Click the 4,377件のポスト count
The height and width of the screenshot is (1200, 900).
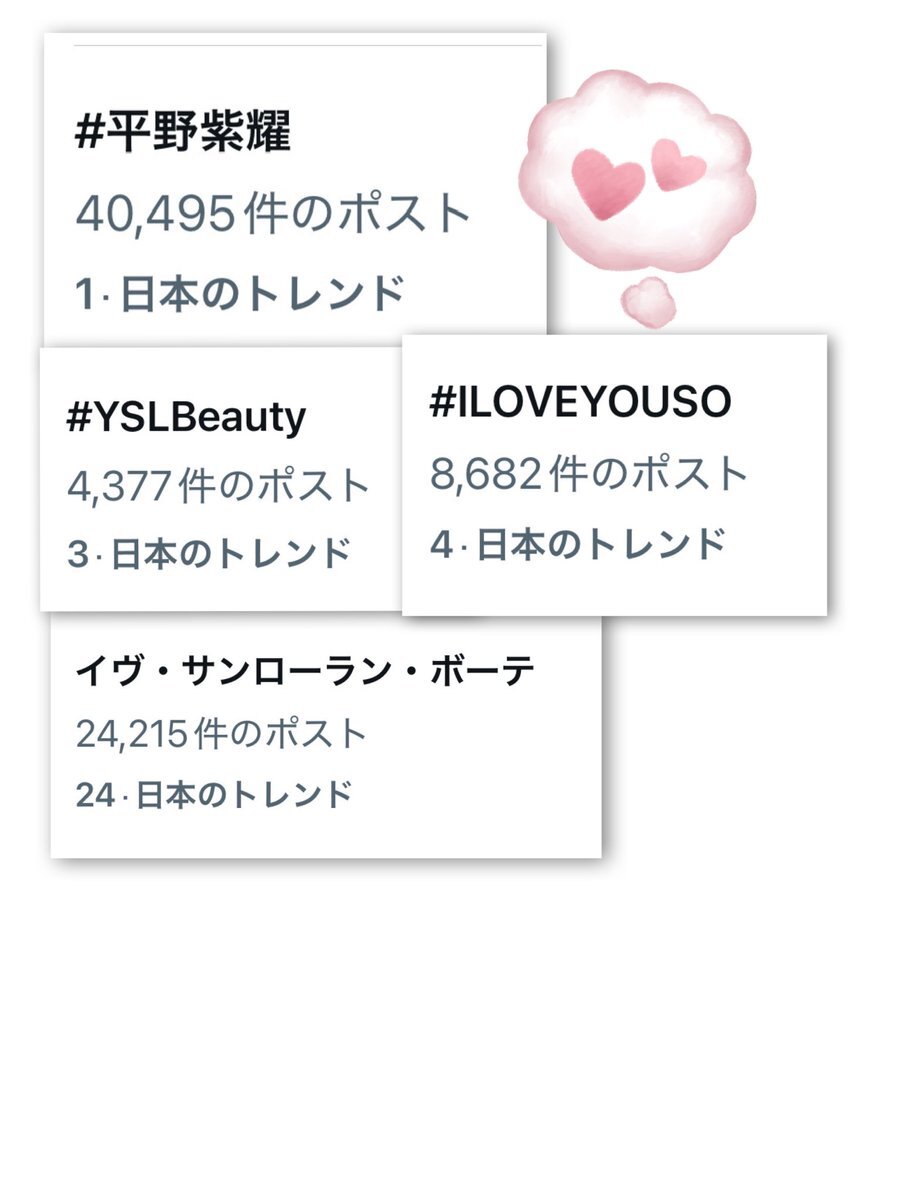219,487
